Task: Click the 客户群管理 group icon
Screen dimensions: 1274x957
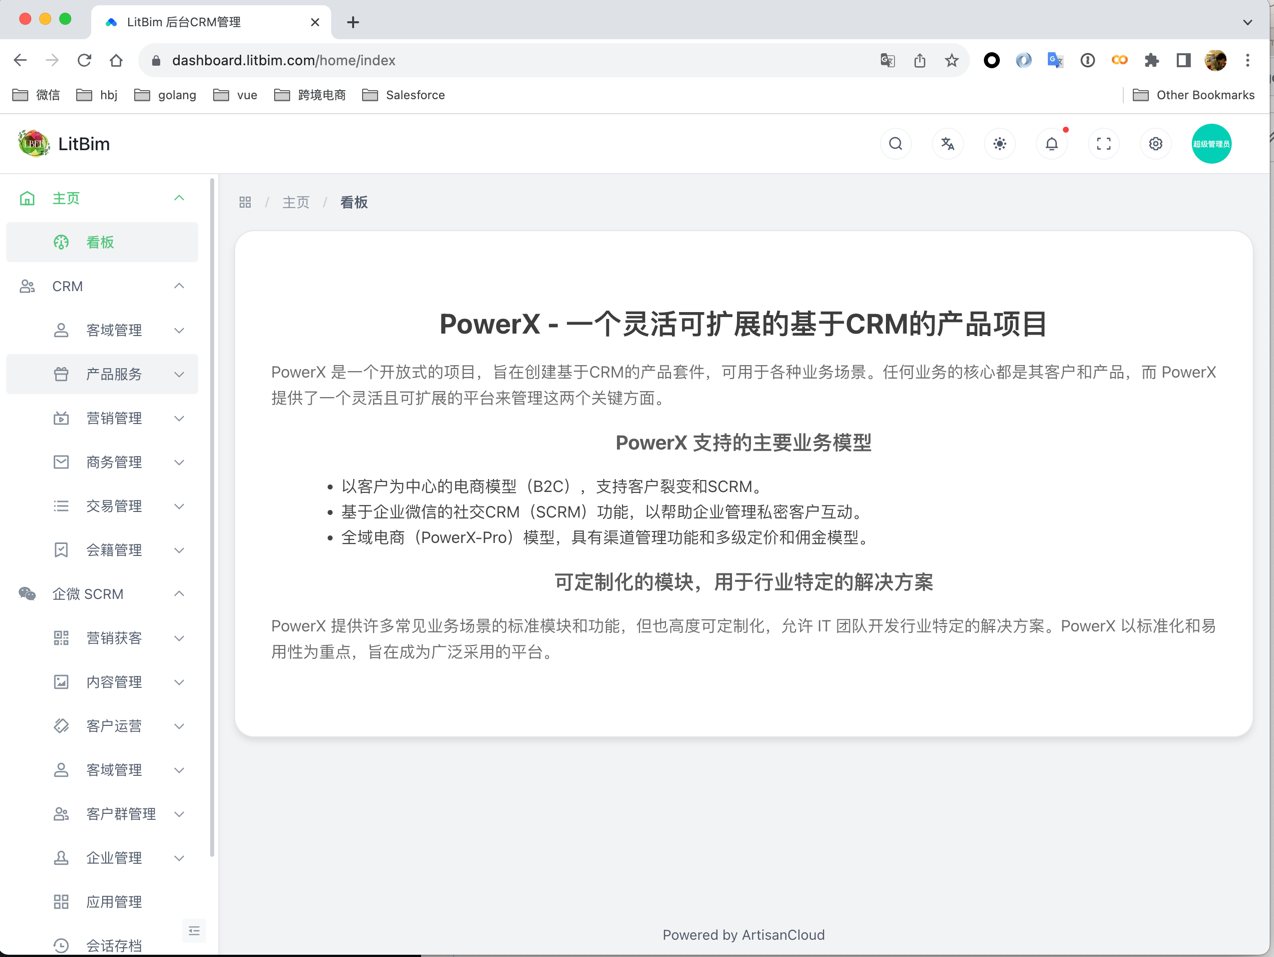Action: coord(61,814)
